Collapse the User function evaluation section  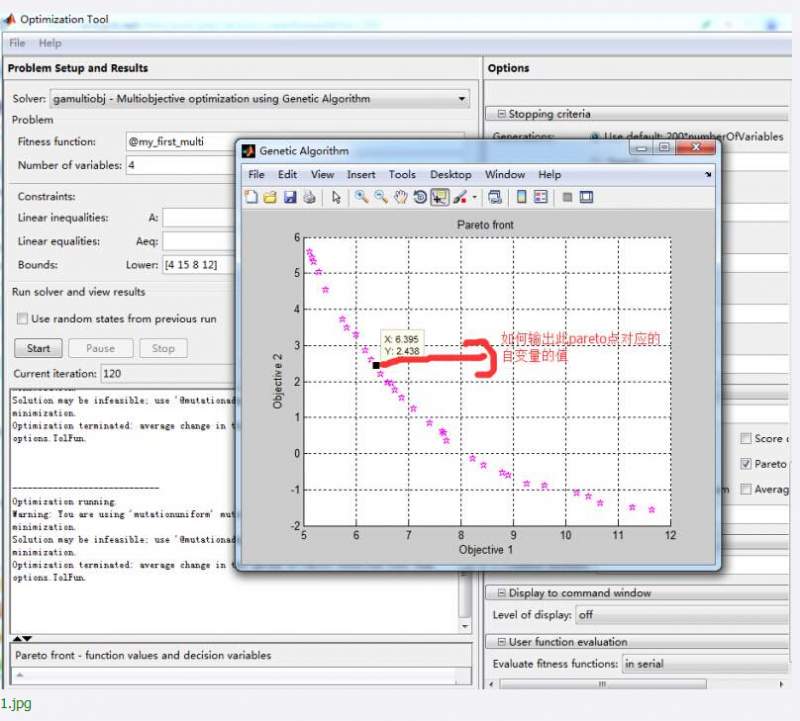[x=501, y=642]
